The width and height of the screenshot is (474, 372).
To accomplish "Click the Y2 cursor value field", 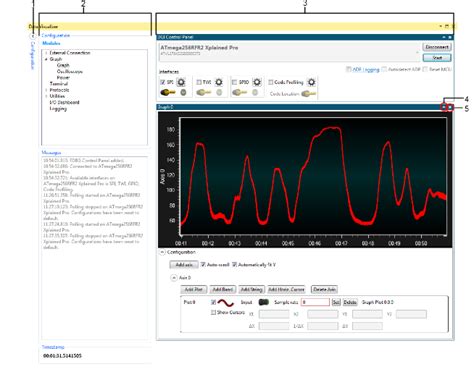I will [411, 314].
